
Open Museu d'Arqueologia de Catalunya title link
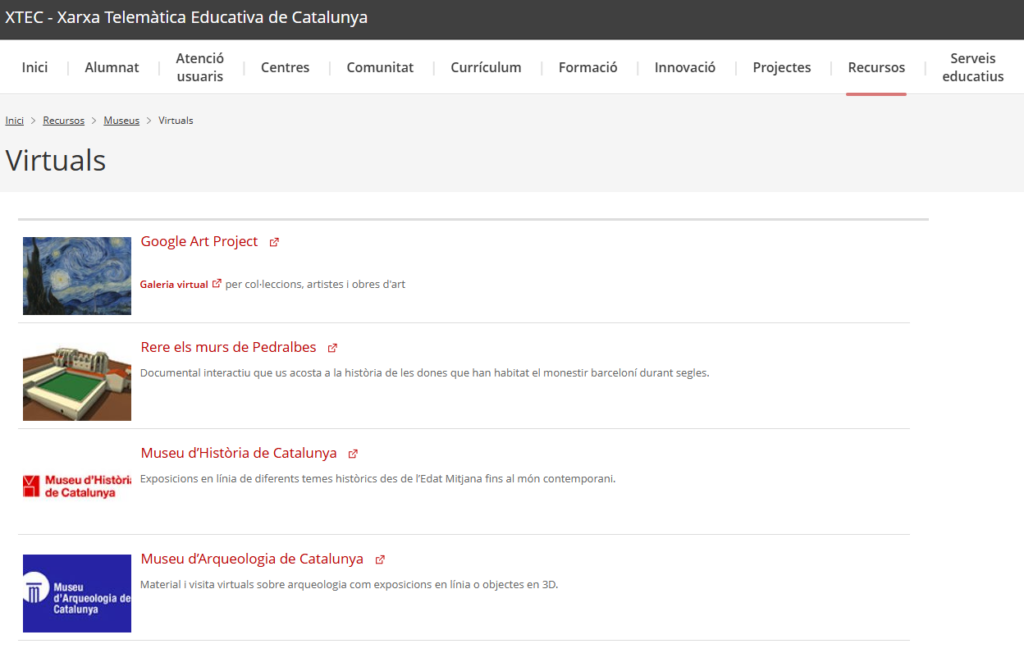coord(252,559)
